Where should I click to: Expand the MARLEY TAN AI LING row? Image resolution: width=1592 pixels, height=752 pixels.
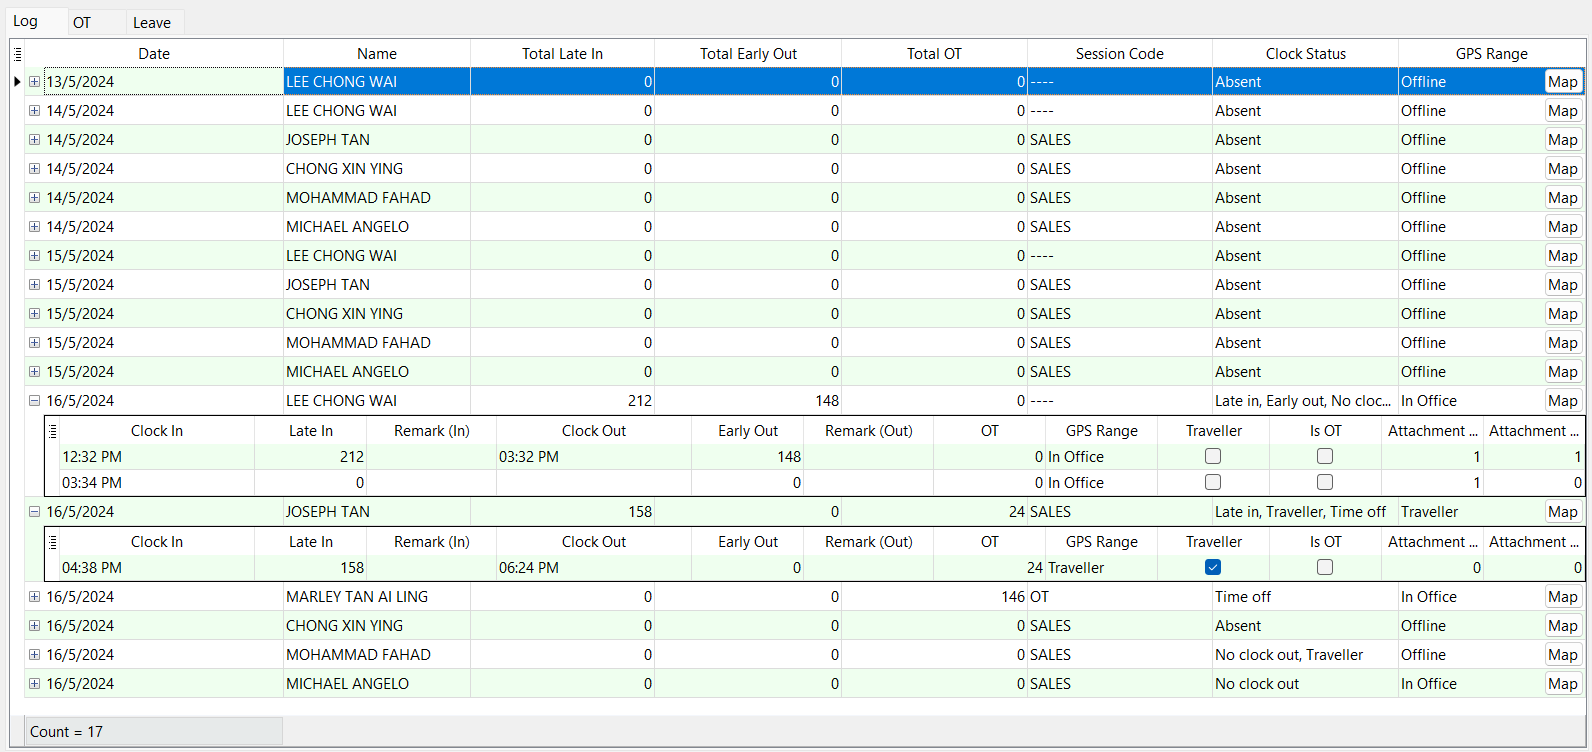(34, 597)
